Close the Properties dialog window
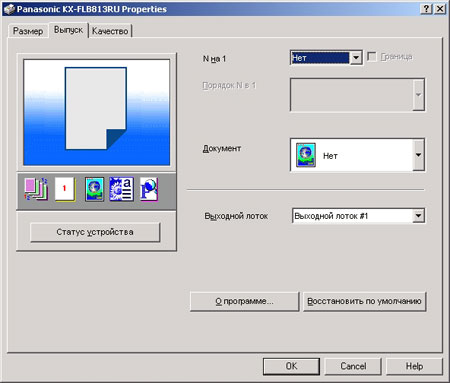450x383 pixels. point(440,9)
